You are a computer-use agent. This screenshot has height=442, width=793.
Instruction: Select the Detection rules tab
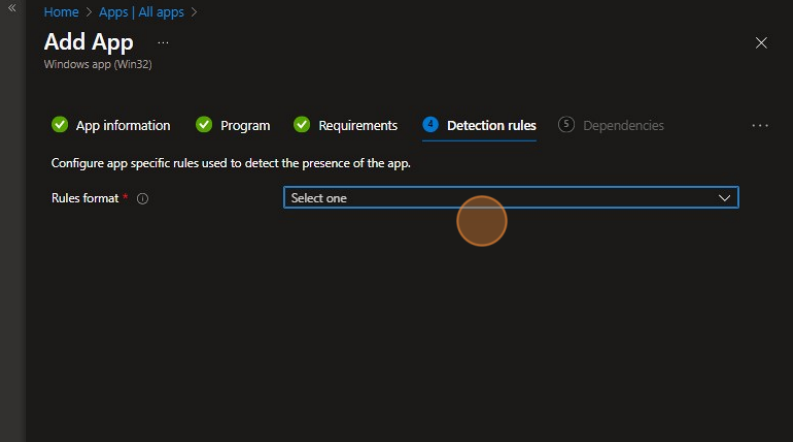tap(491, 126)
